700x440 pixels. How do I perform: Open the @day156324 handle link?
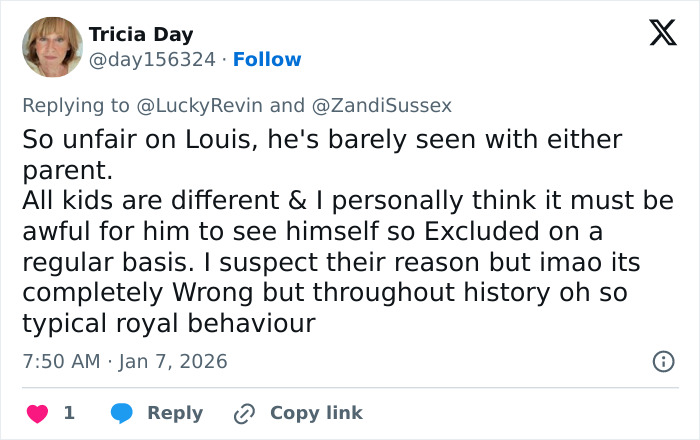(x=152, y=59)
